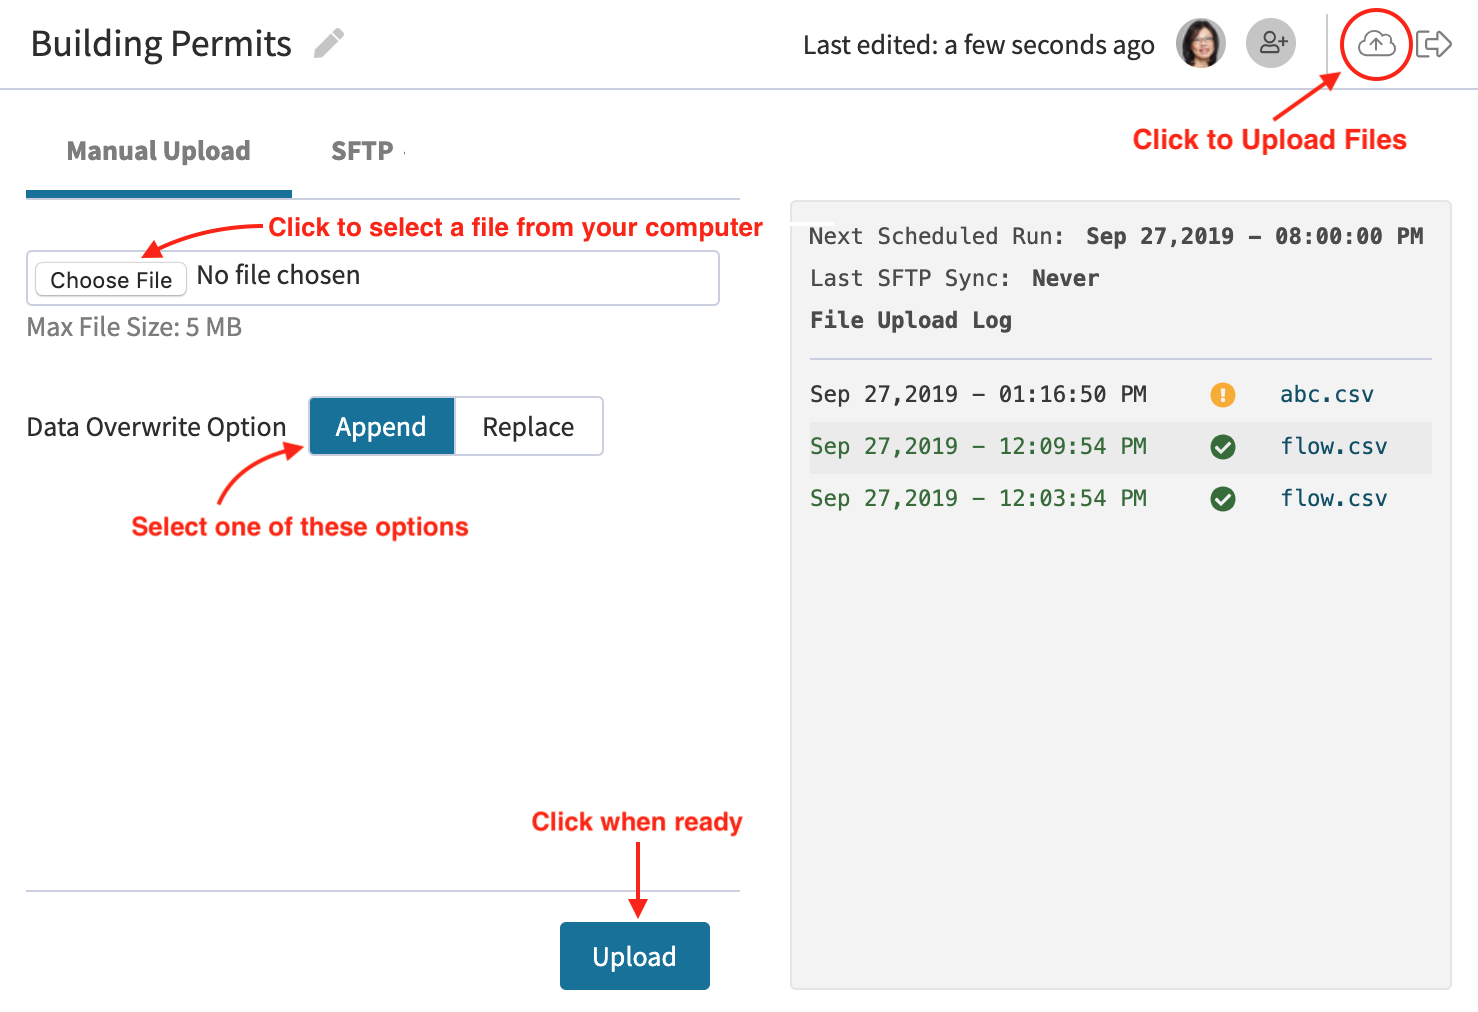1478x1012 pixels.
Task: Click the export arrow icon
Action: click(x=1434, y=44)
